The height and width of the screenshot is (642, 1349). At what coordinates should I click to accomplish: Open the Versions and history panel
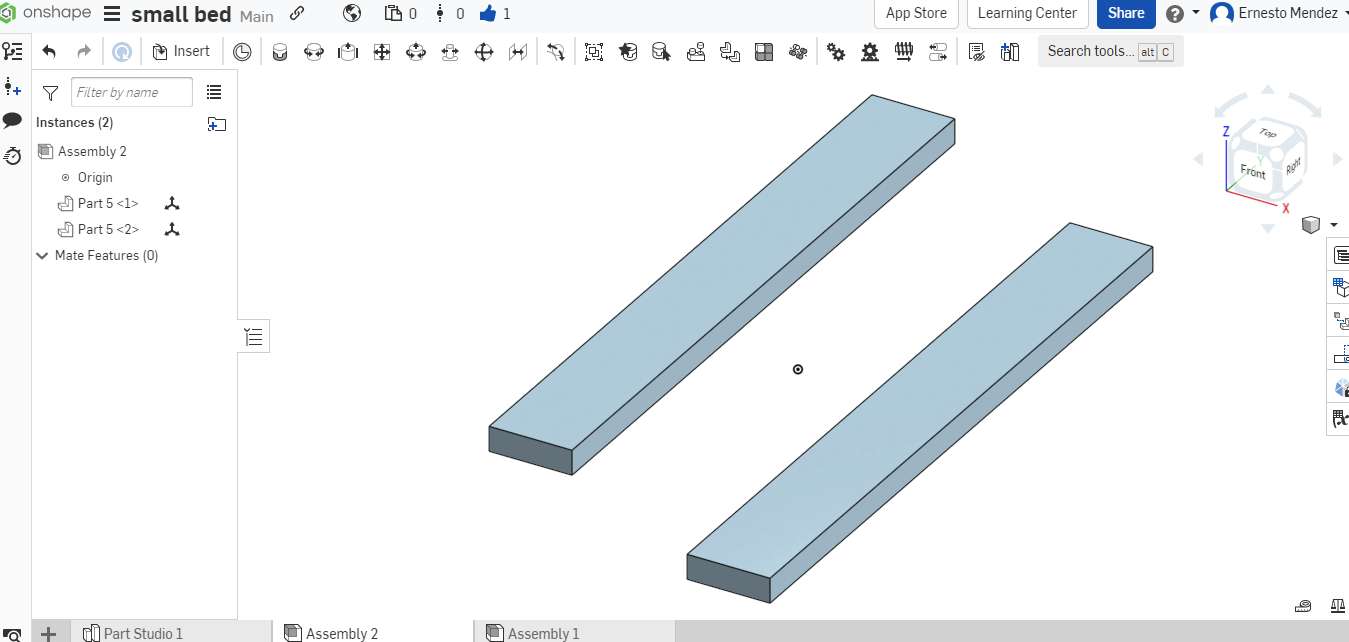coord(11,157)
